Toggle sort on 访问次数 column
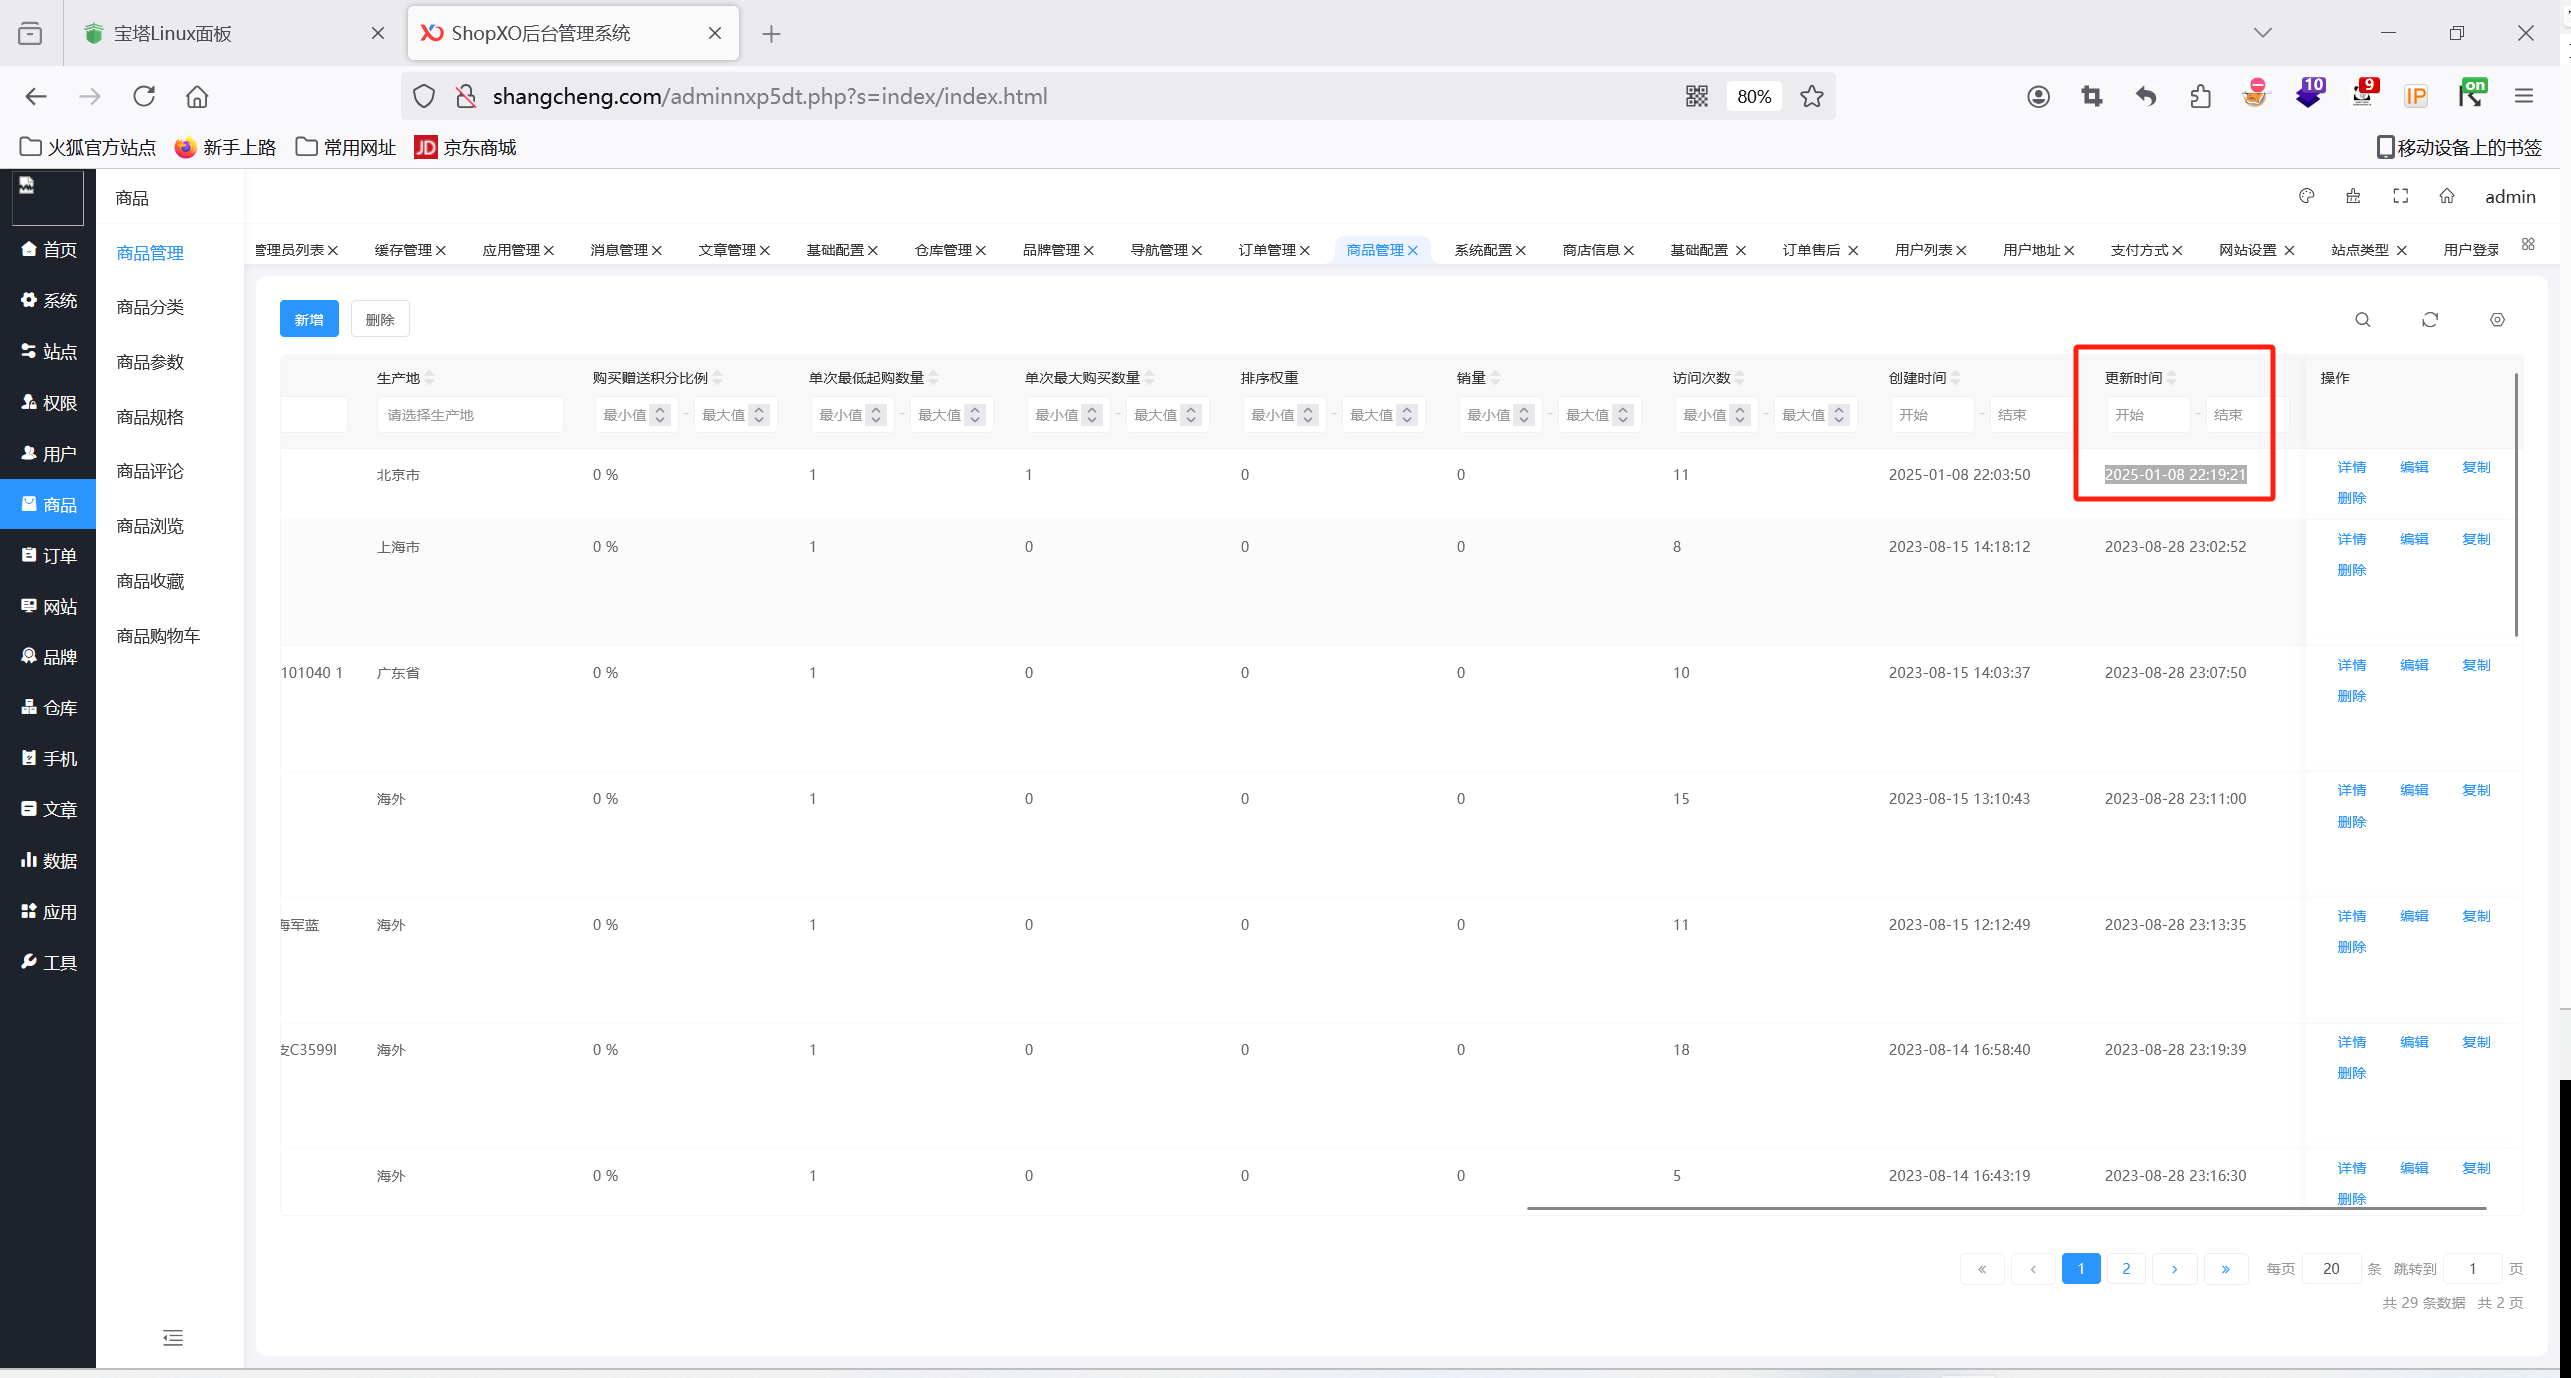Screen dimensions: 2571x1378 pos(1739,378)
